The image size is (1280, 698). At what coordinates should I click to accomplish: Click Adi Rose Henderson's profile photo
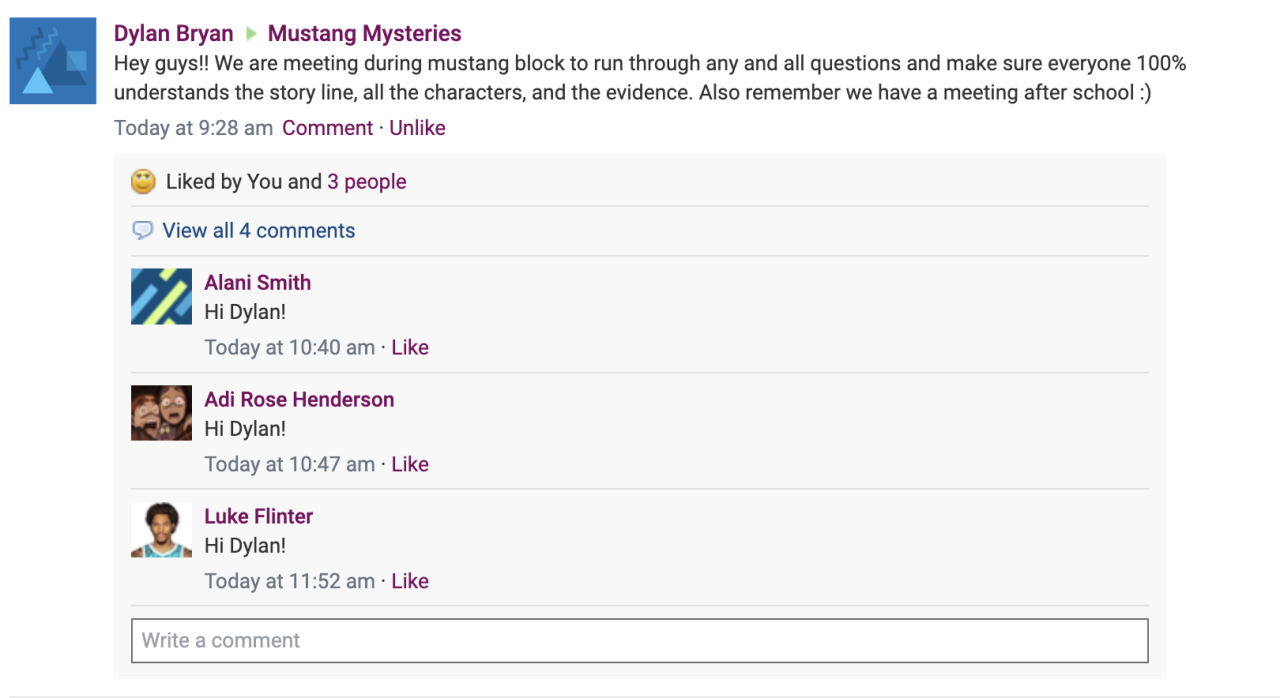click(161, 413)
